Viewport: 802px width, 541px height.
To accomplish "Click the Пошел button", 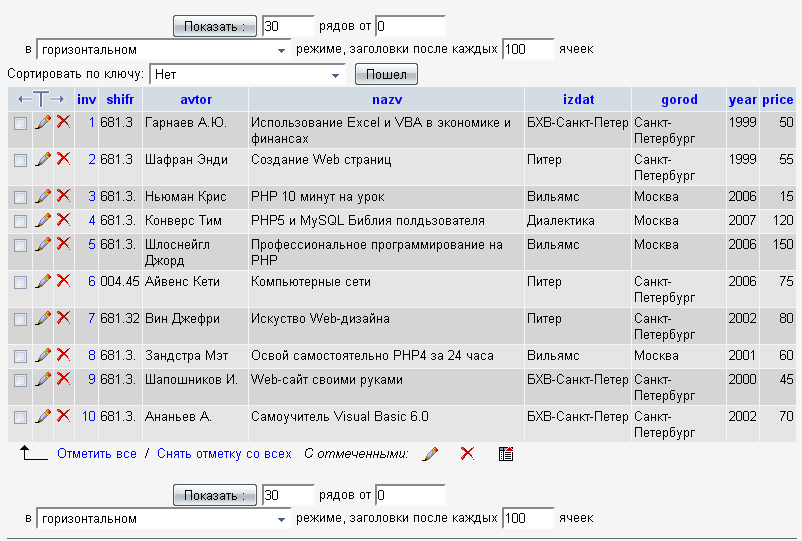I will (x=386, y=74).
